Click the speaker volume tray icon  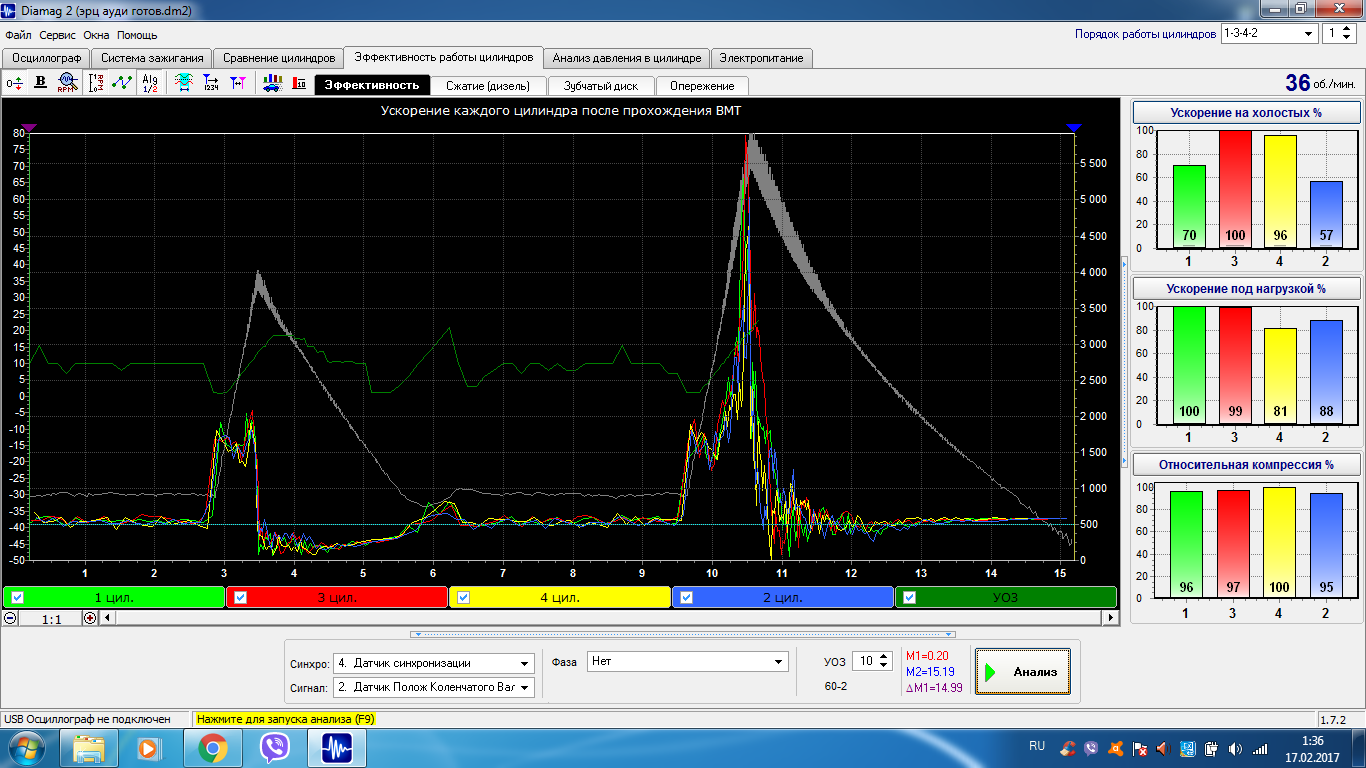(1235, 748)
